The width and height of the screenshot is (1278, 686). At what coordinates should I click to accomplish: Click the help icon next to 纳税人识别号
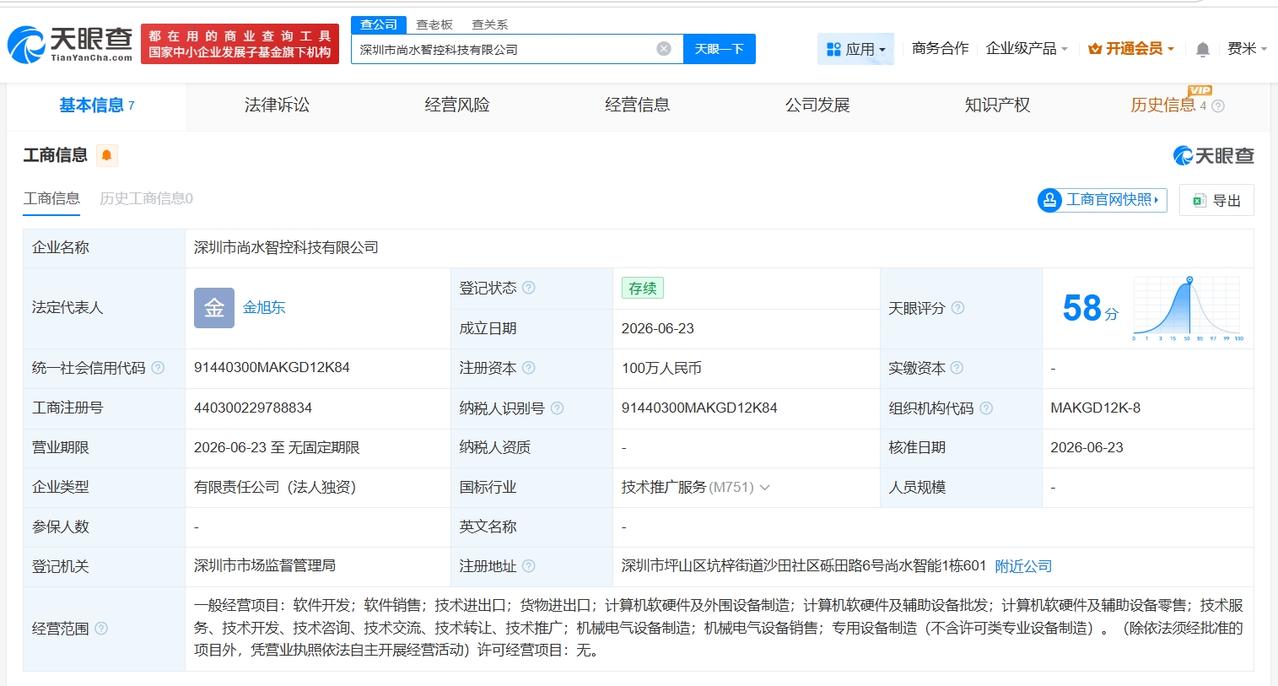pyautogui.click(x=557, y=408)
